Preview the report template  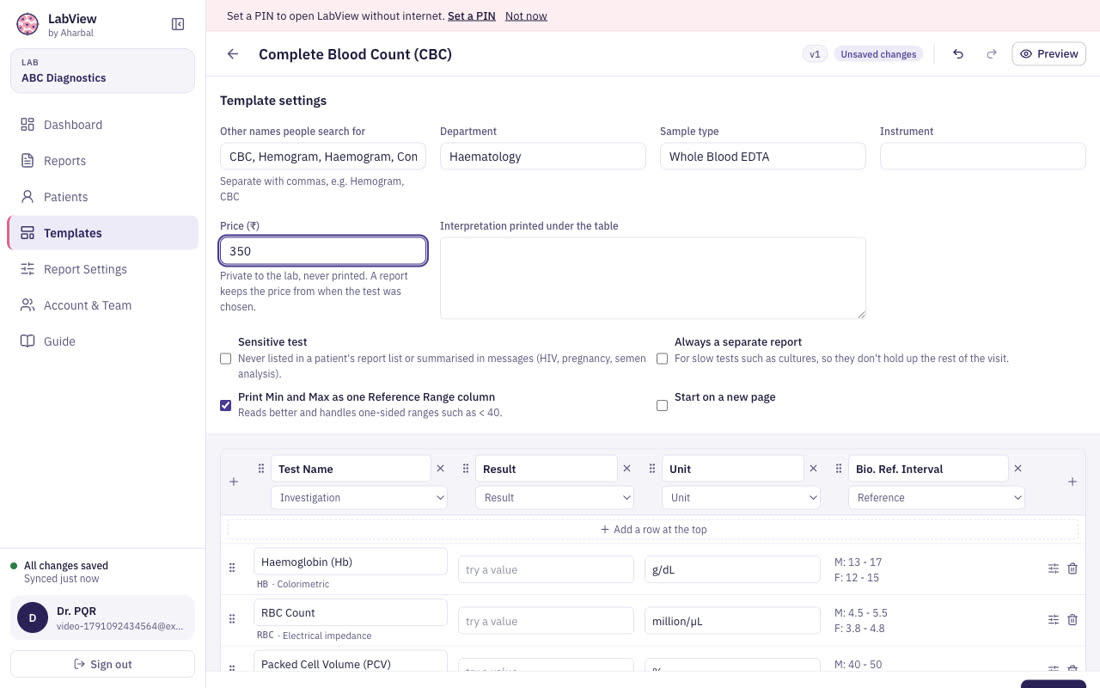coord(1049,54)
